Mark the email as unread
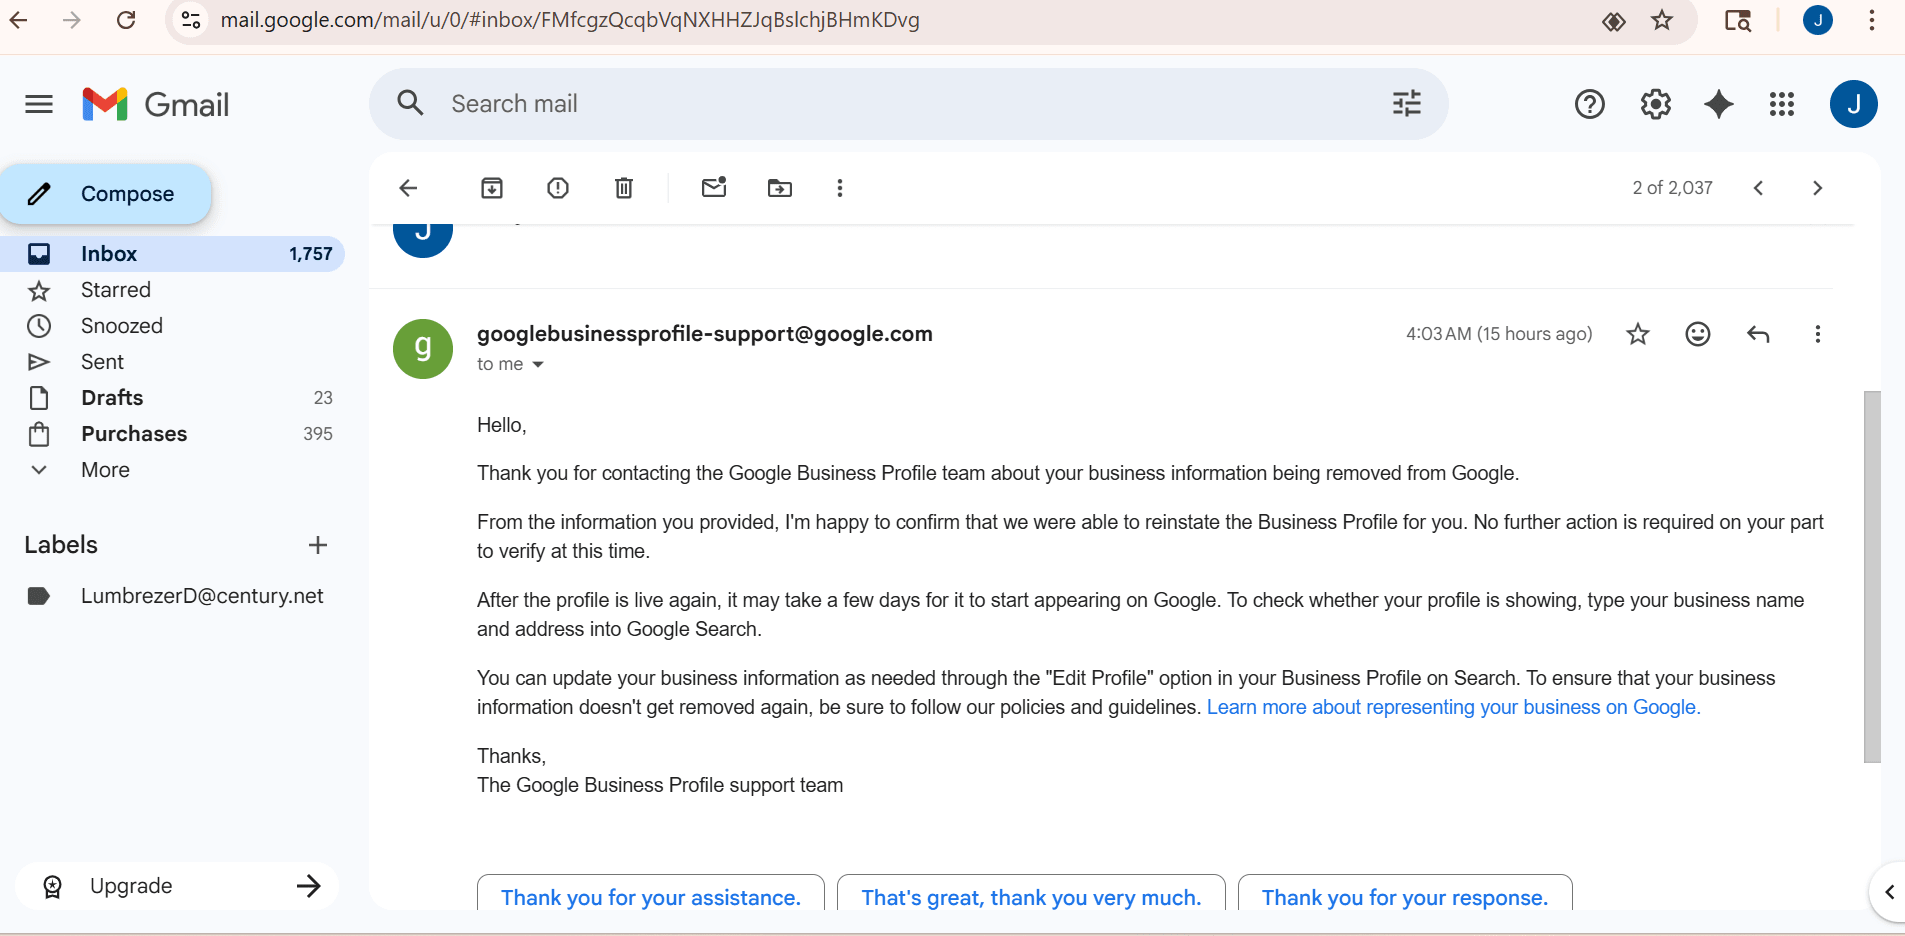This screenshot has height=936, width=1905. point(714,187)
